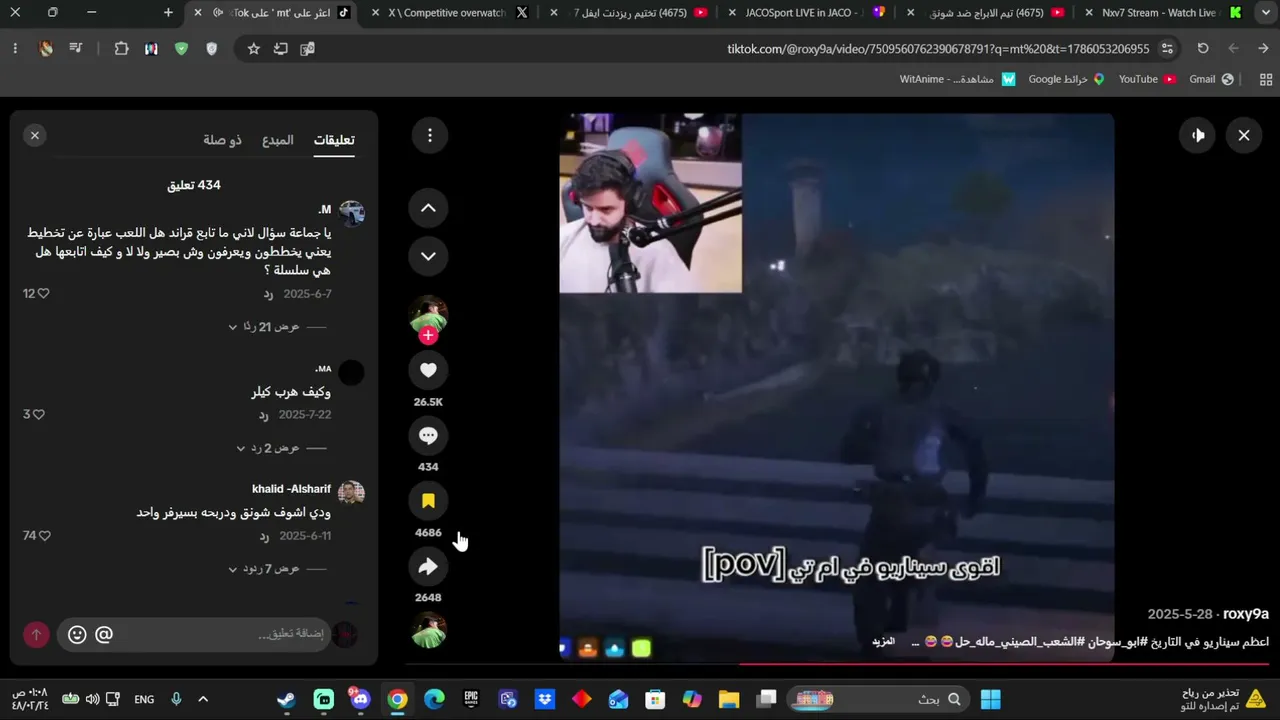Open YouTube bookmark
Image resolution: width=1280 pixels, height=720 pixels.
1147,79
